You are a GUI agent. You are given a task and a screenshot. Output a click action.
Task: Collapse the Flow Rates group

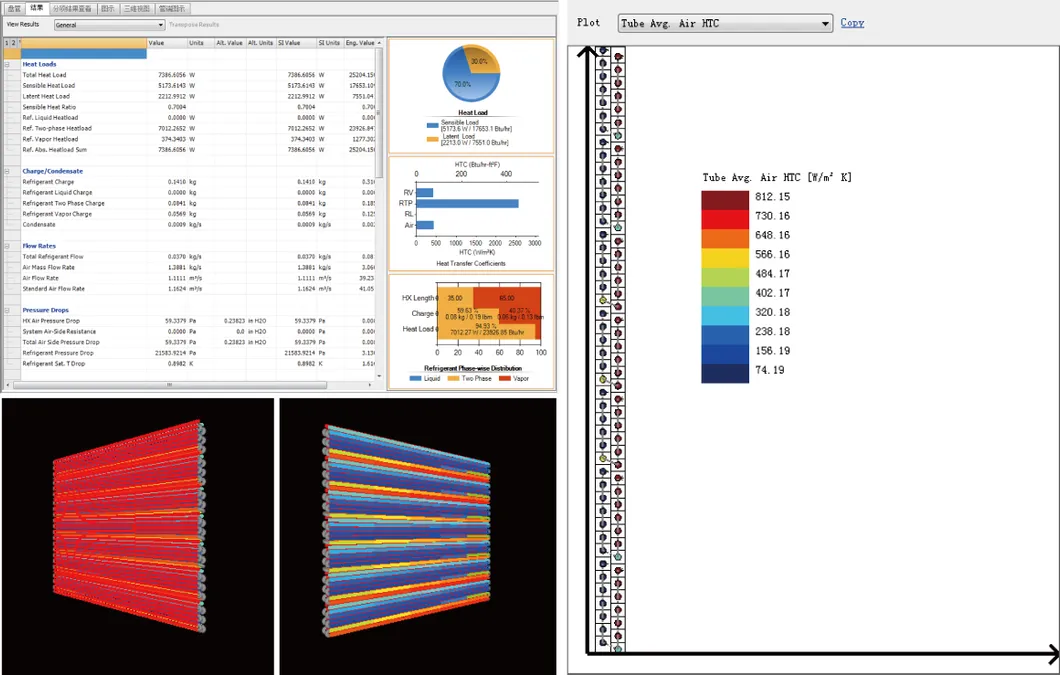coord(7,246)
